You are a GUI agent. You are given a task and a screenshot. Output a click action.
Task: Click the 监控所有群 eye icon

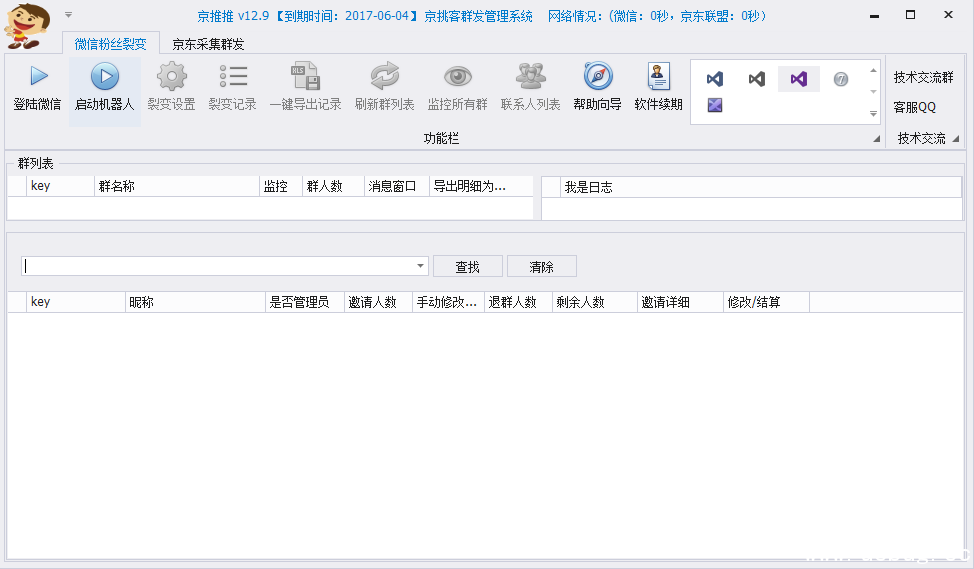(458, 76)
